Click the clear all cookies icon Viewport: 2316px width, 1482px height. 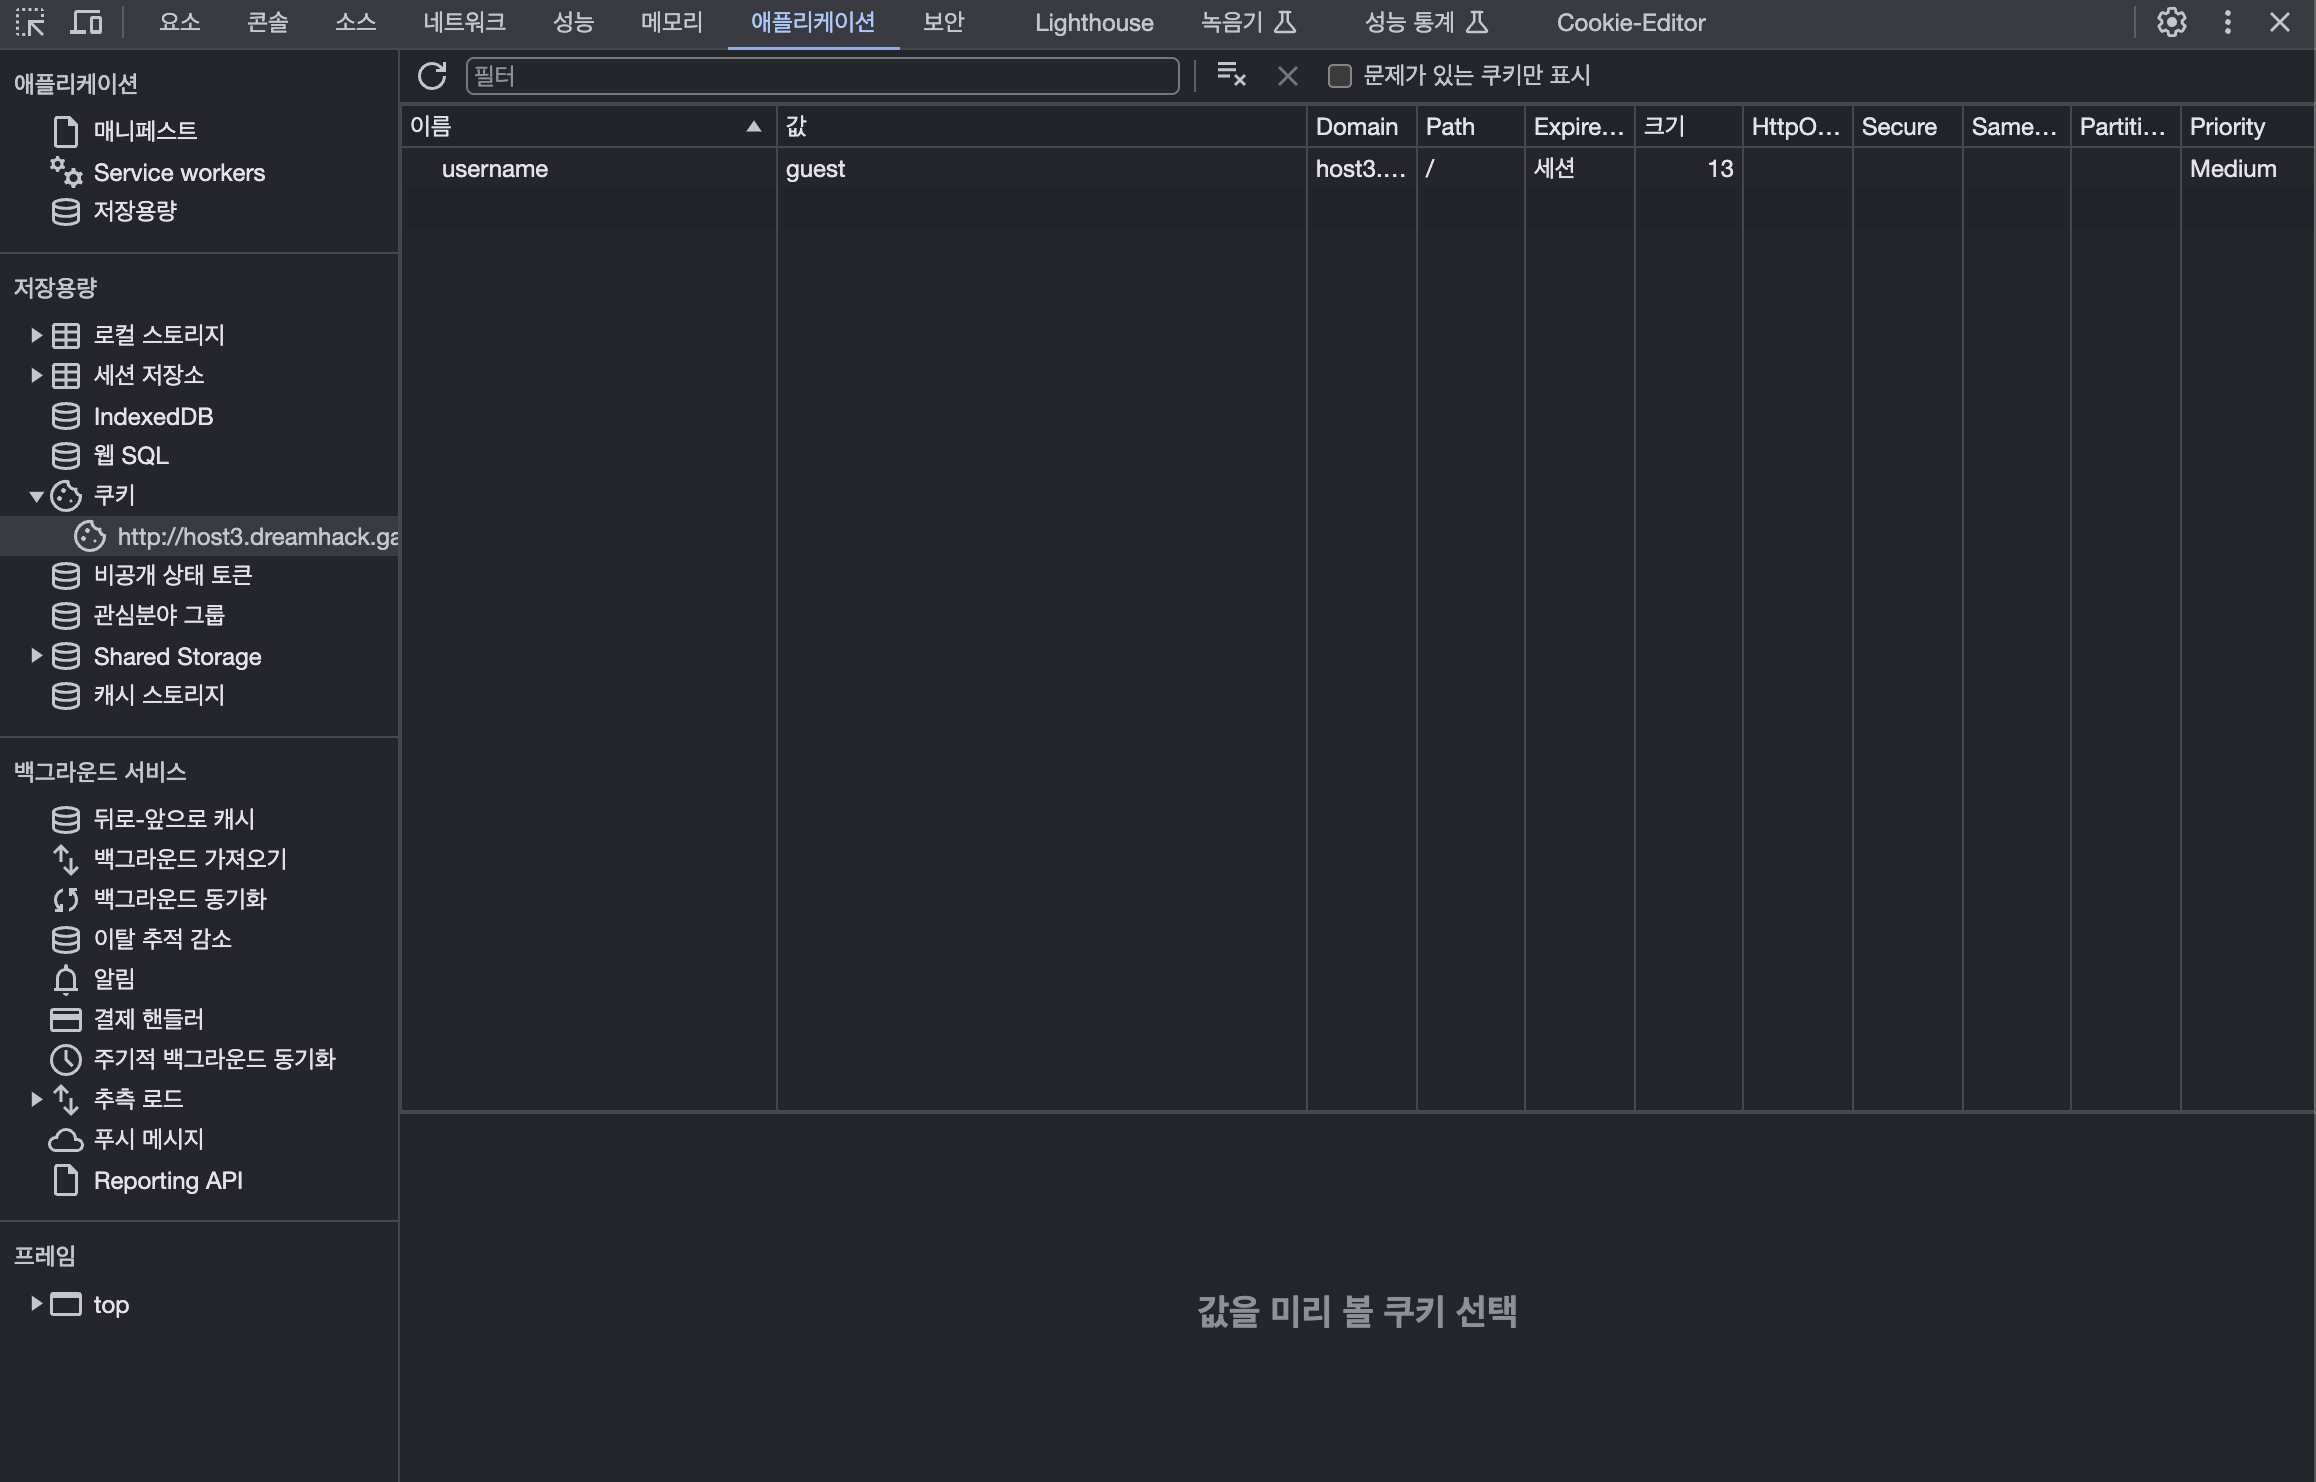1231,76
